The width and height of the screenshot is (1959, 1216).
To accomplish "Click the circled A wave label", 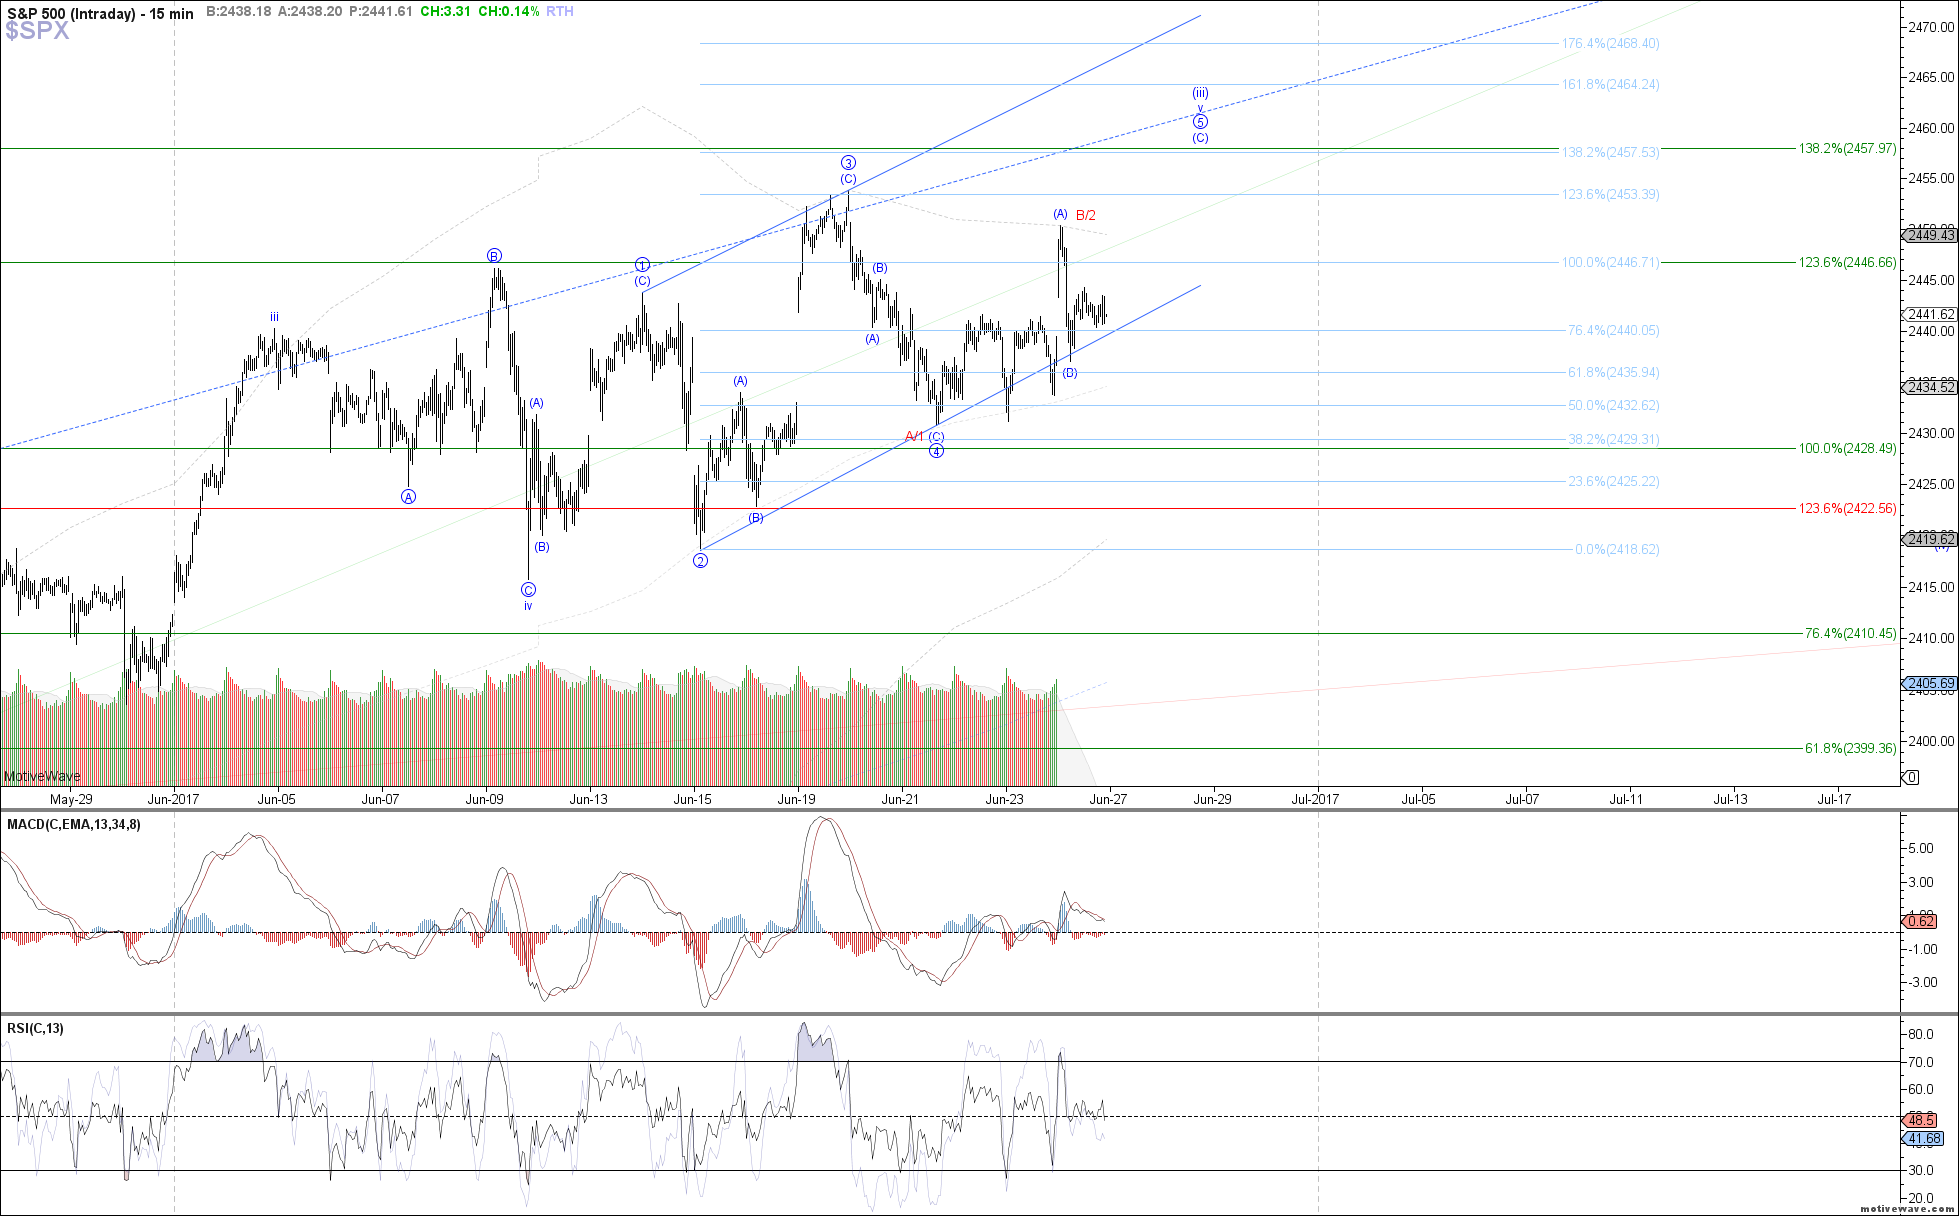I will 408,497.
